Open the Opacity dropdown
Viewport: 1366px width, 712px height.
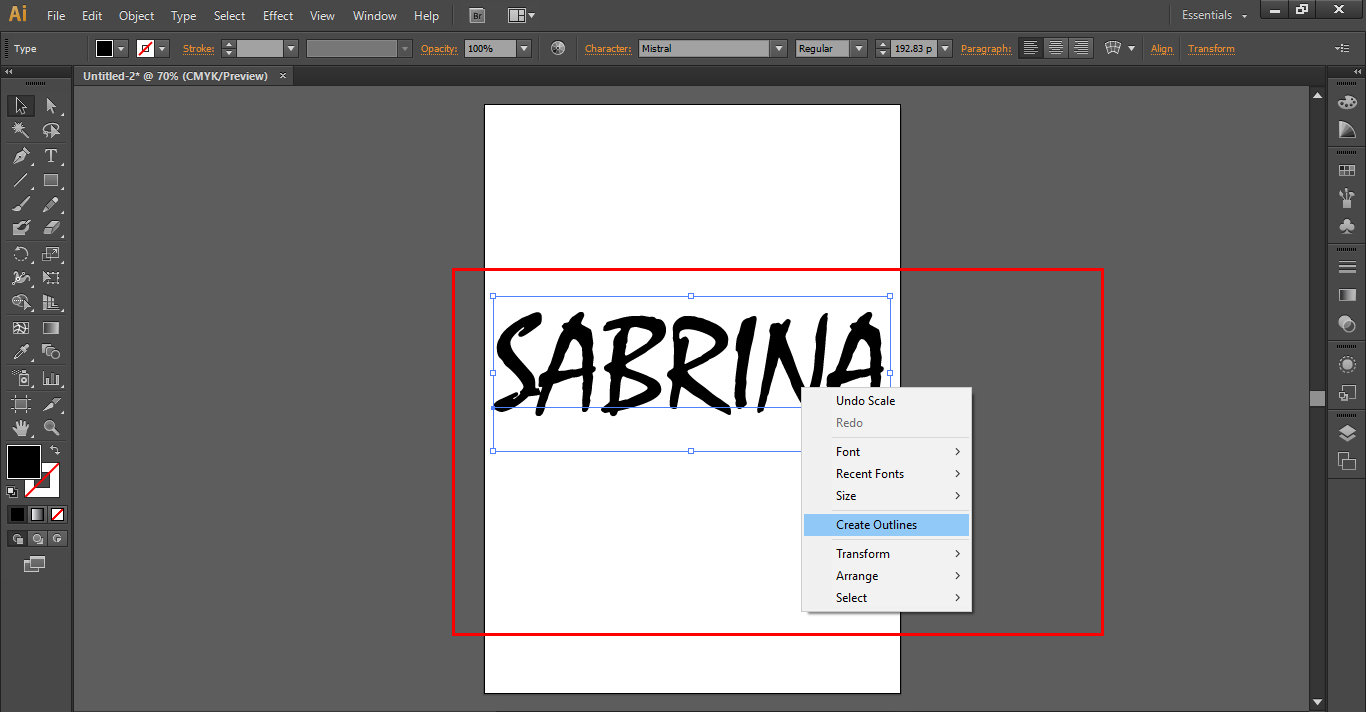point(523,48)
